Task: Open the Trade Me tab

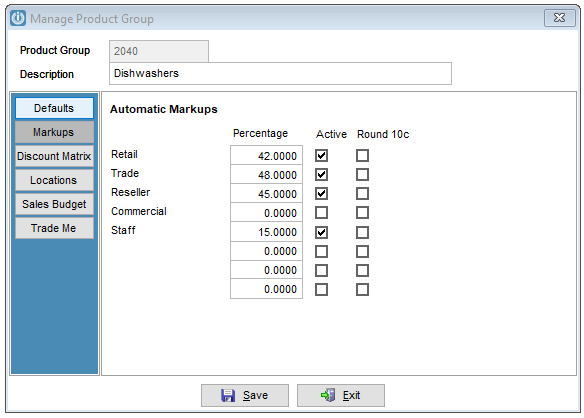Action: [x=54, y=228]
